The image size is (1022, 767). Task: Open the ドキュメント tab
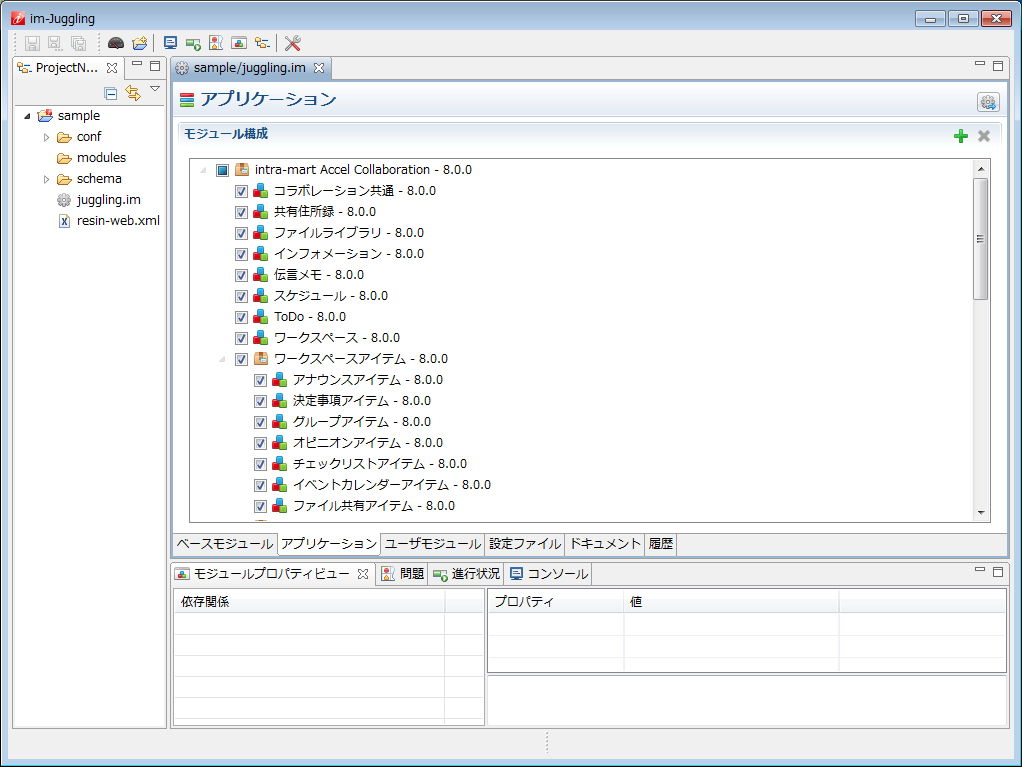point(605,543)
